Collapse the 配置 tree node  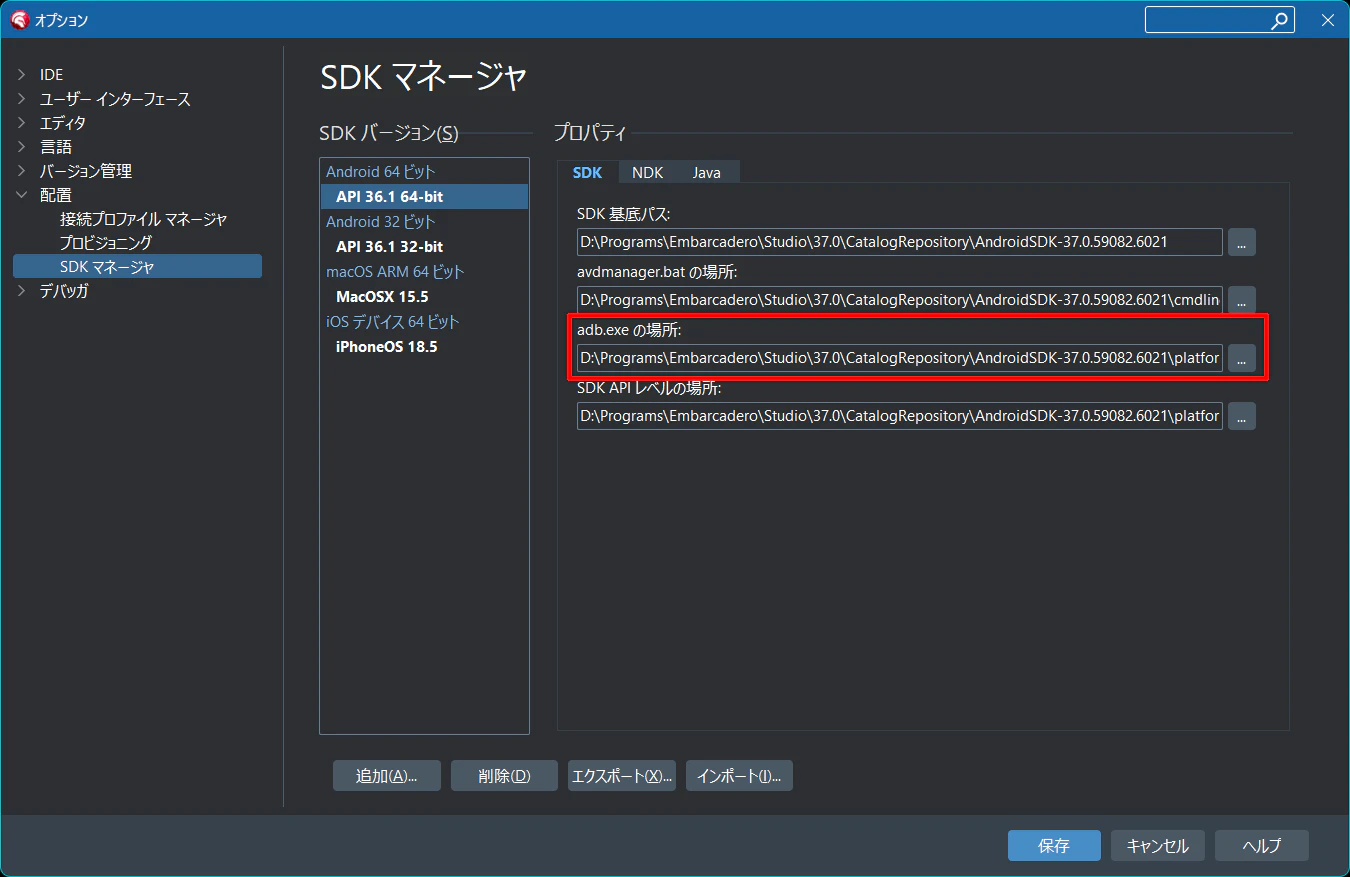pos(21,195)
